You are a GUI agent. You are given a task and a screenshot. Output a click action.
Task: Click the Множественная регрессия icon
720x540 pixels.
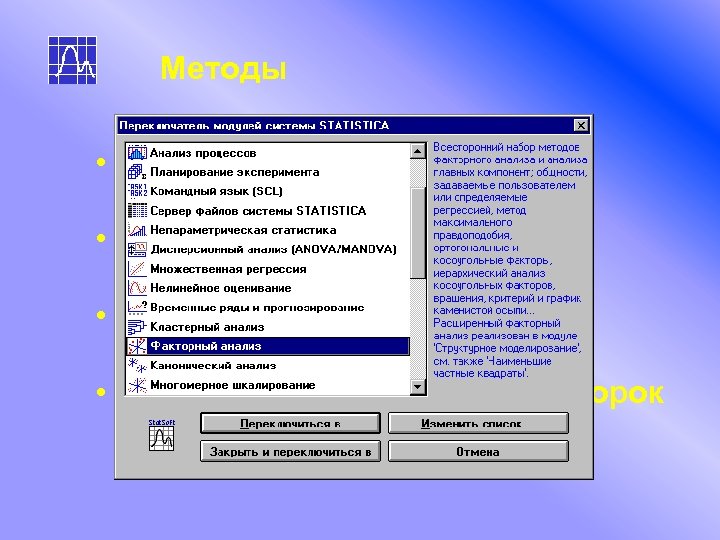pos(137,269)
